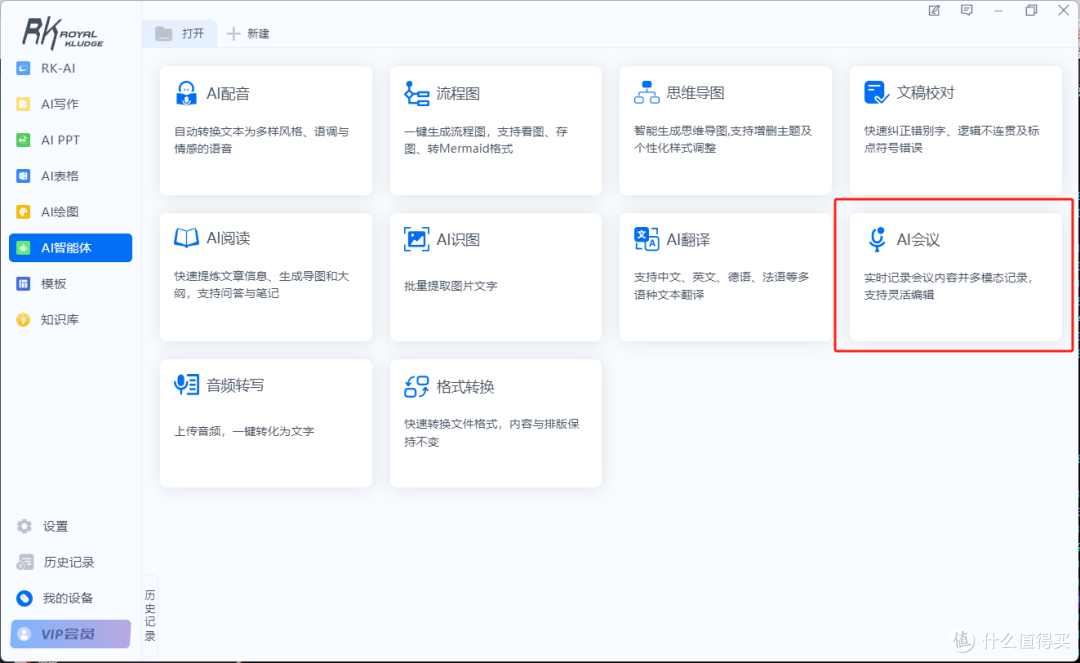Open the AI写作 menu label

click(x=60, y=104)
